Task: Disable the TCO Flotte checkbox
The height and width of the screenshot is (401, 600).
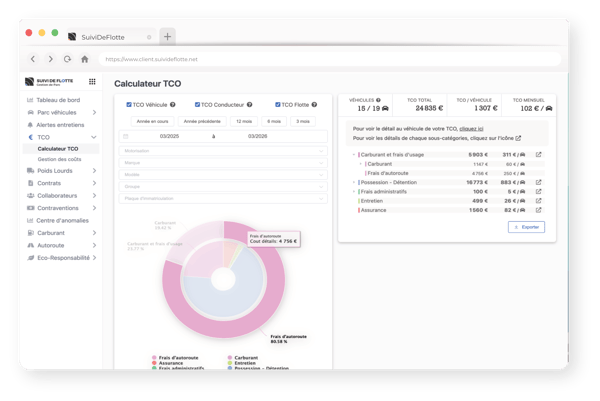Action: click(276, 105)
